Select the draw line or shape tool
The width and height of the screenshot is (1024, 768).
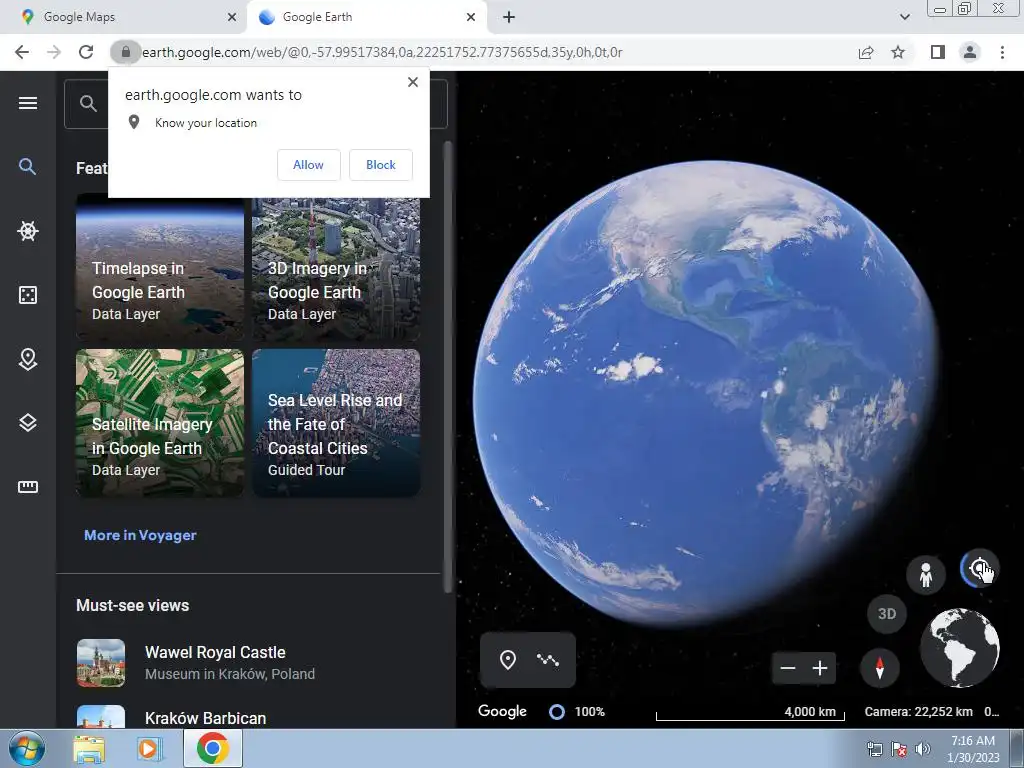click(547, 660)
